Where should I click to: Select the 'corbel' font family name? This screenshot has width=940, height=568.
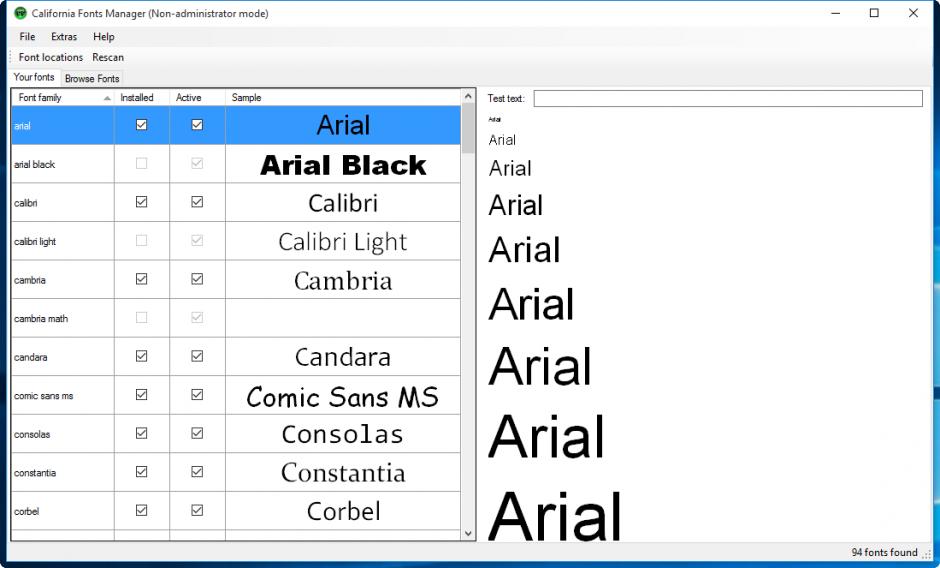[x=26, y=512]
